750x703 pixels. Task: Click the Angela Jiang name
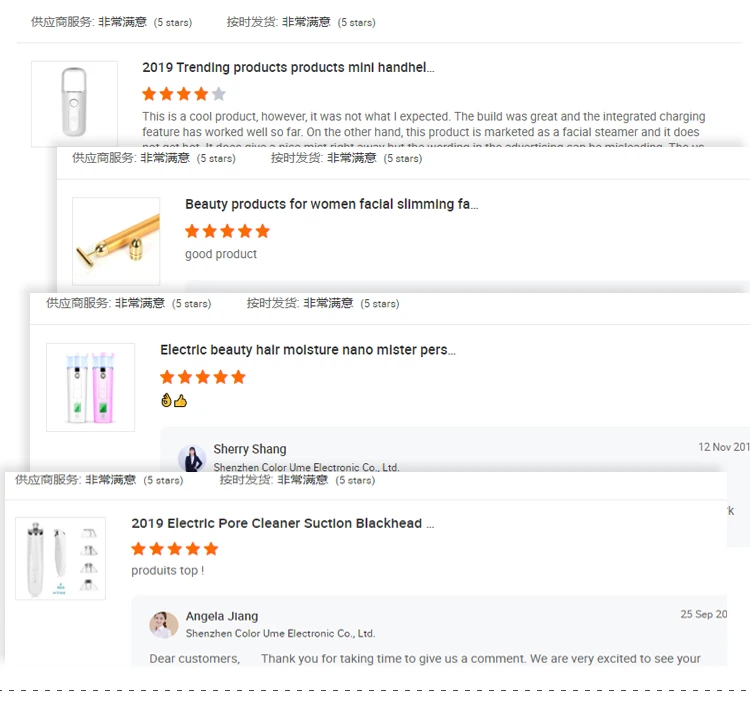(x=221, y=616)
